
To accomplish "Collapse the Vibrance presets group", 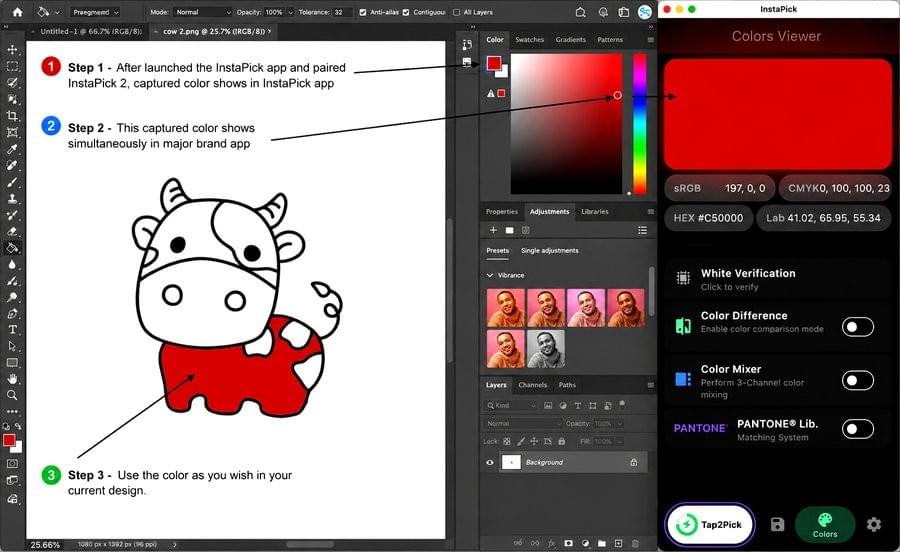I will coord(490,275).
